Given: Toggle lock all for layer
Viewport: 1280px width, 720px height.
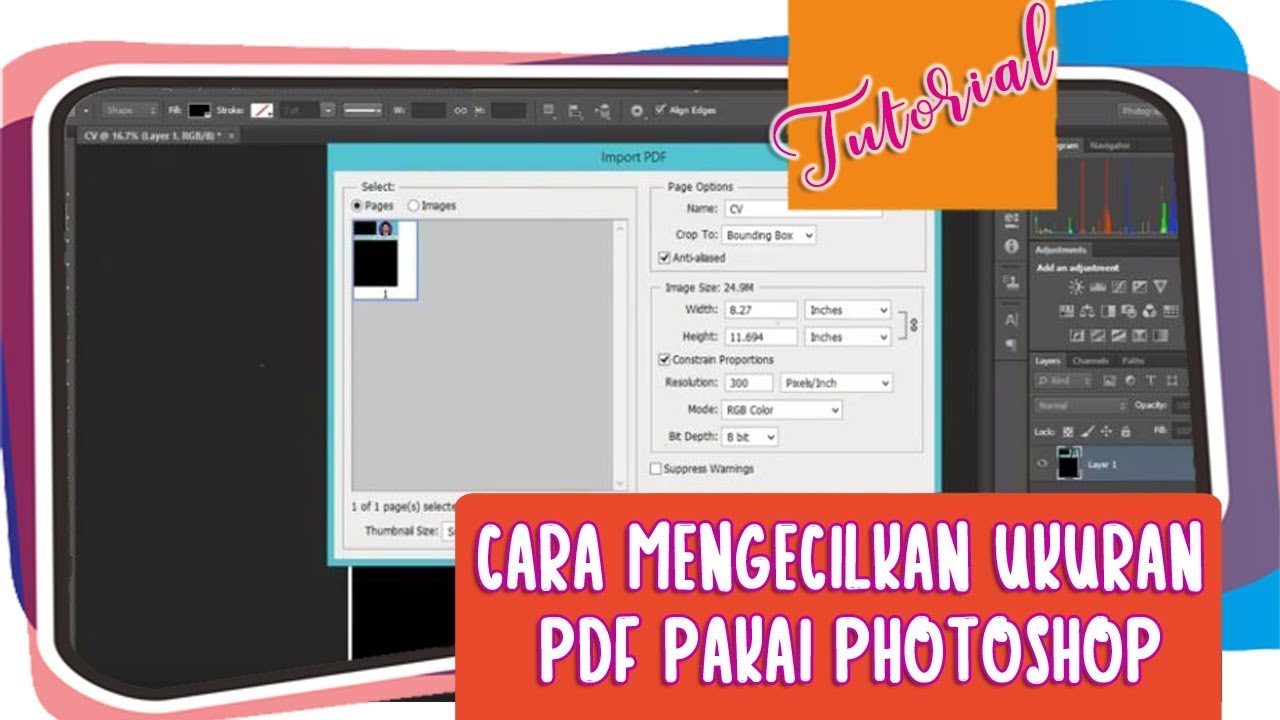Looking at the screenshot, I should [x=1125, y=431].
